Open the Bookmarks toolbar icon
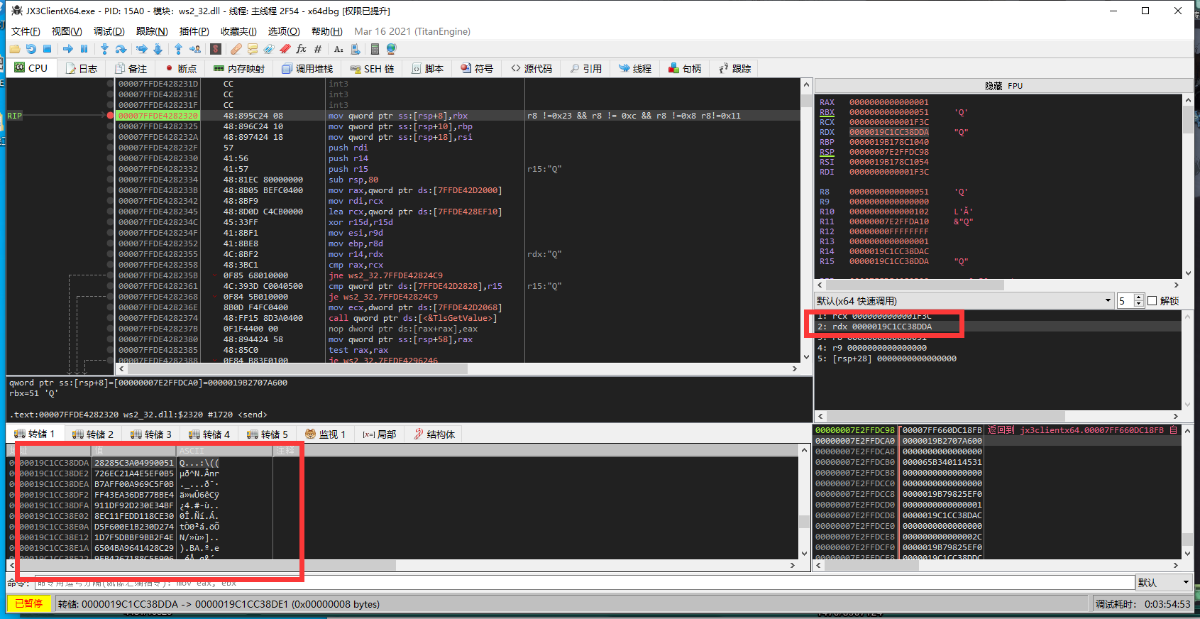The height and width of the screenshot is (619, 1200). click(285, 48)
